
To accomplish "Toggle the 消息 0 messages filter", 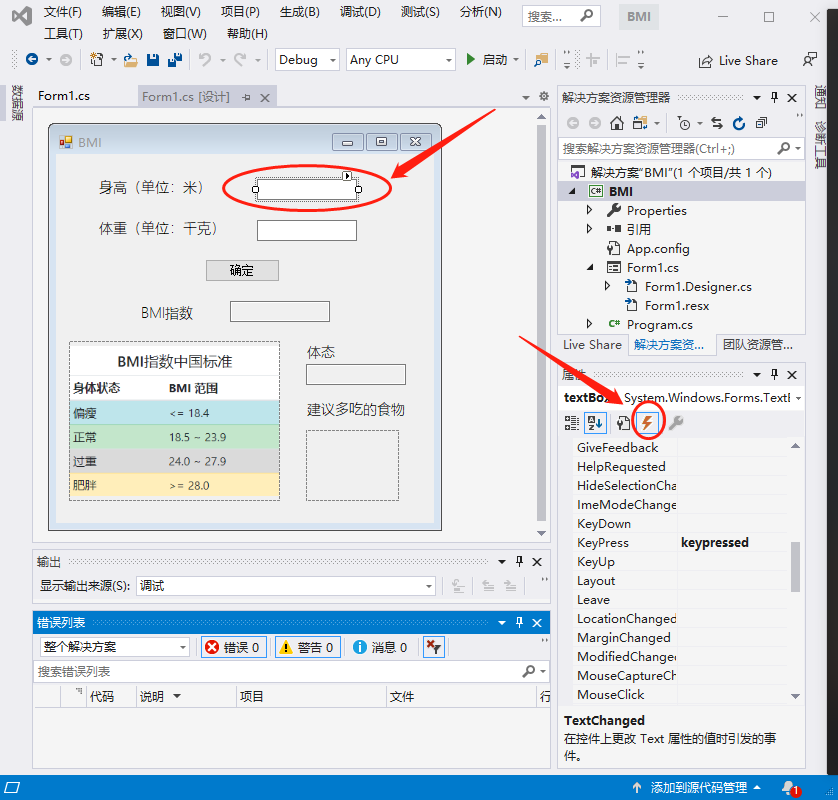I will click(380, 646).
